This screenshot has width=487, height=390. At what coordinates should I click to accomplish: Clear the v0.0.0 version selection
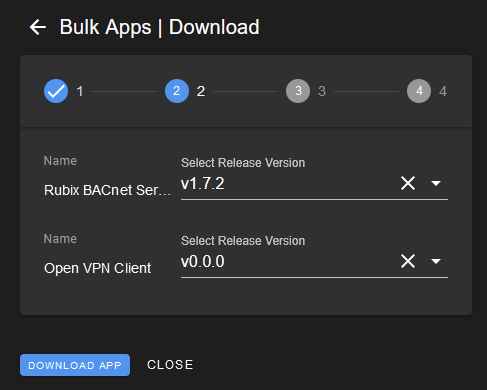408,261
